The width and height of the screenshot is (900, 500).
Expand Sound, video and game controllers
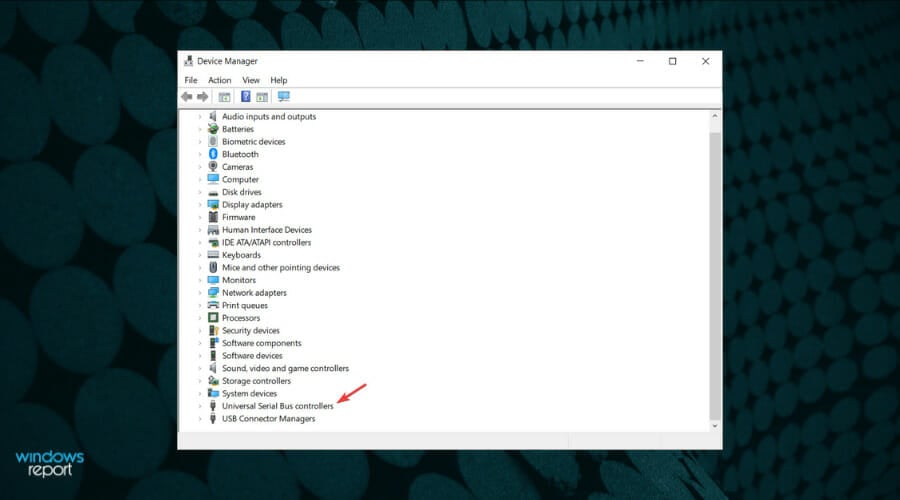pos(200,369)
